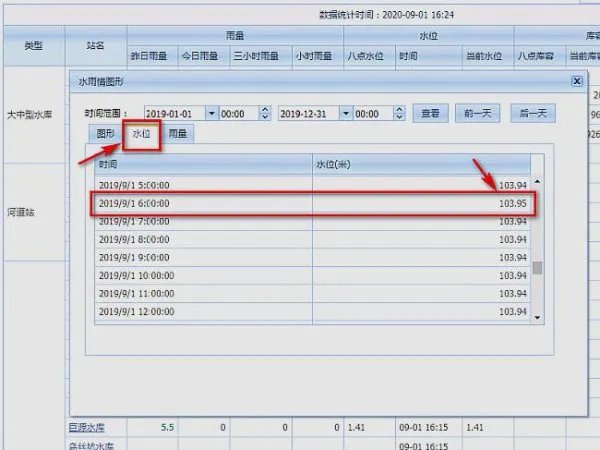Switch to the 图形 tab
Viewport: 600px width, 450px height.
pyautogui.click(x=106, y=134)
